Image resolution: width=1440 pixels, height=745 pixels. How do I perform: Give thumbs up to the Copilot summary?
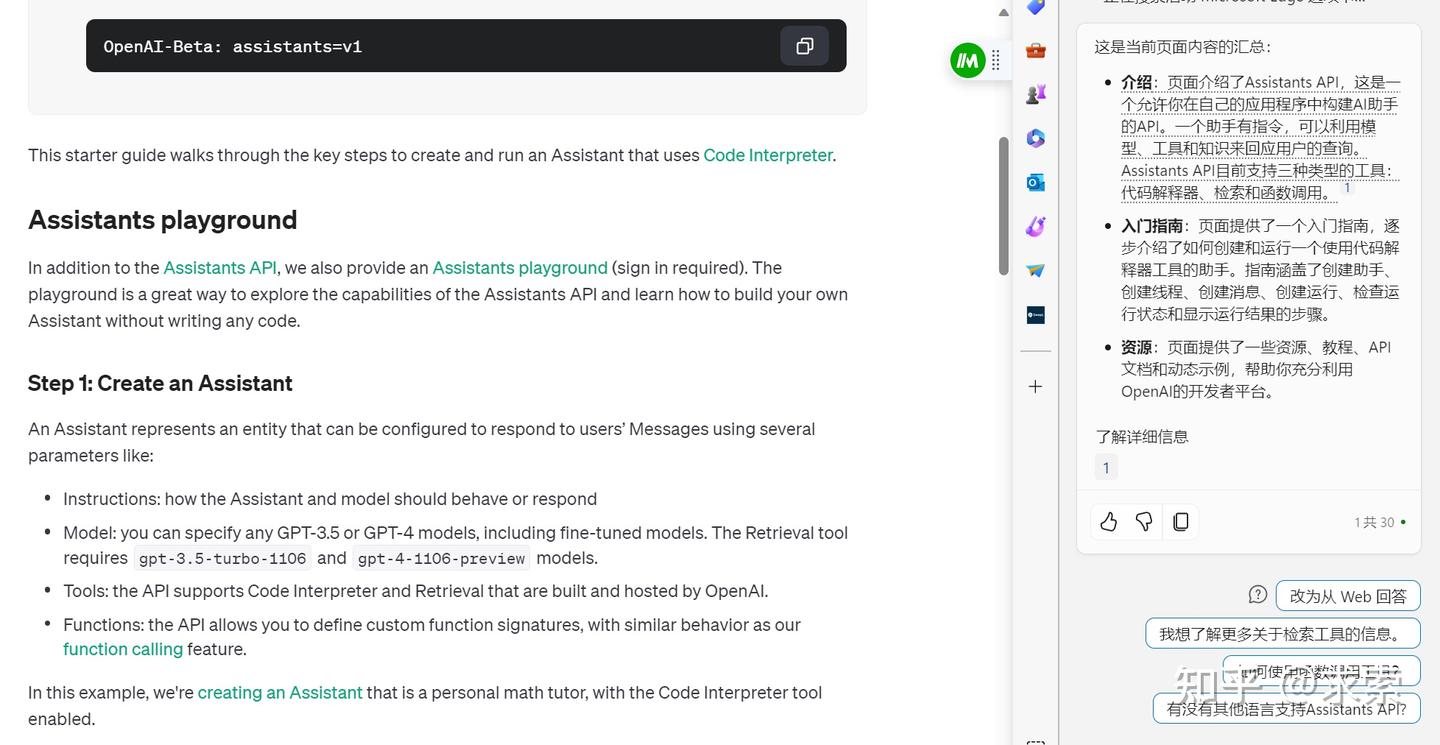click(x=1109, y=521)
